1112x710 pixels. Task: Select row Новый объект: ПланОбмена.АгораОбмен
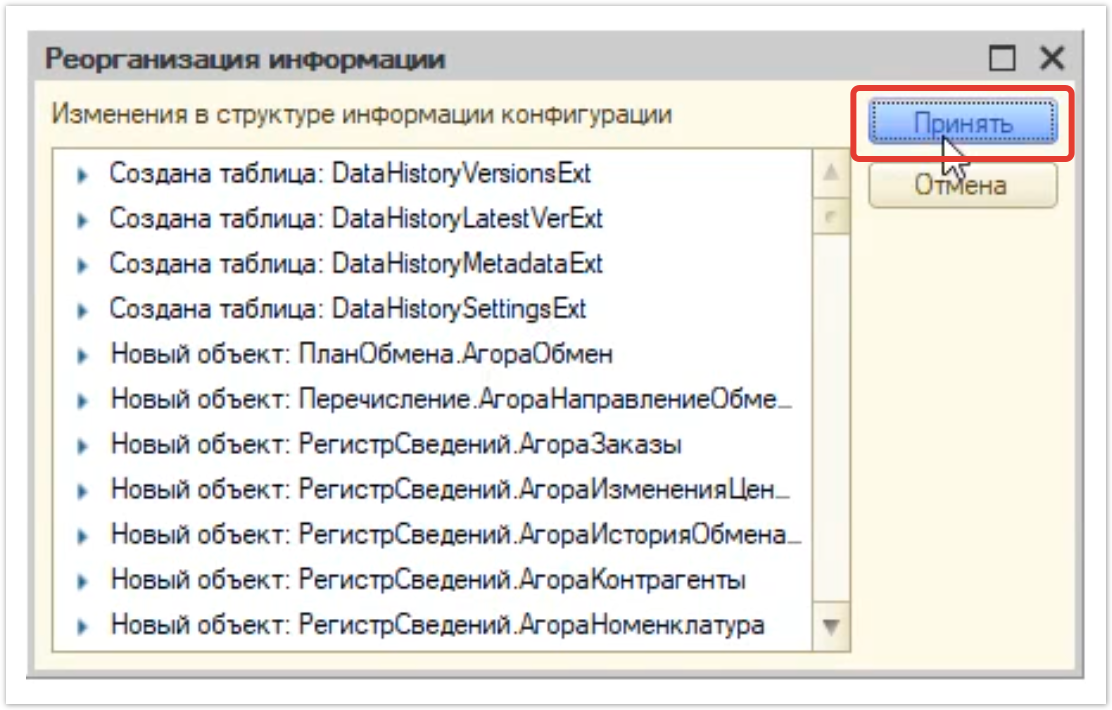coord(361,355)
